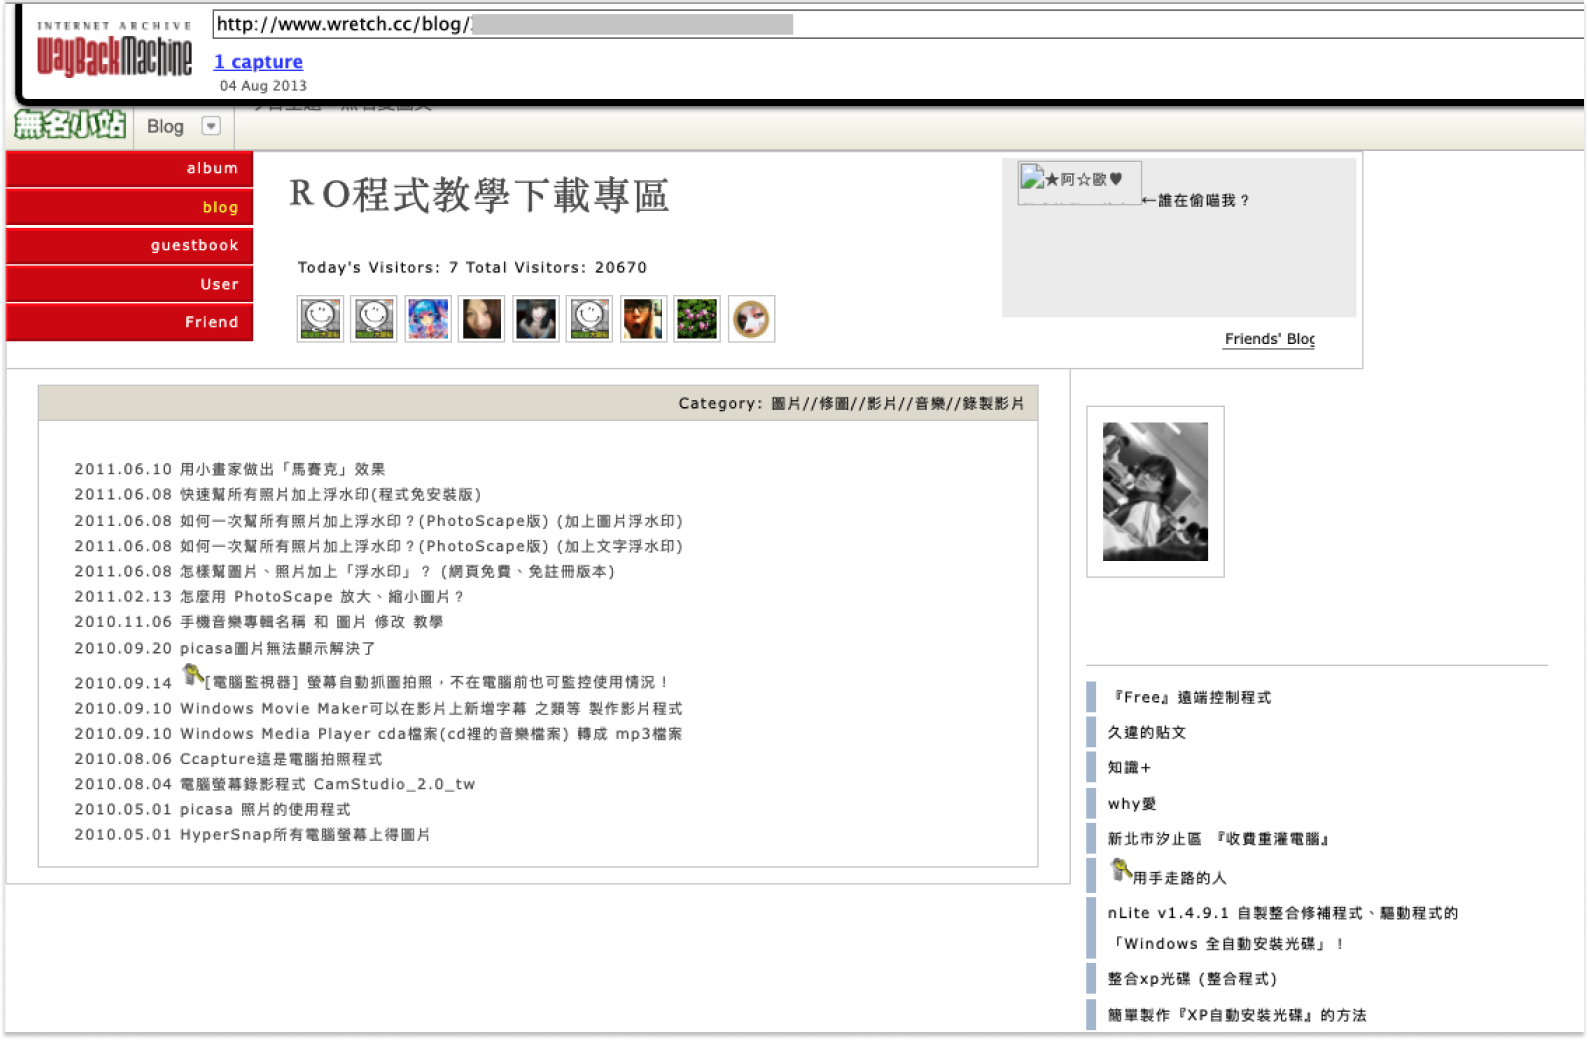Open the Friends' Blog link
The width and height of the screenshot is (1588, 1040).
click(1269, 339)
